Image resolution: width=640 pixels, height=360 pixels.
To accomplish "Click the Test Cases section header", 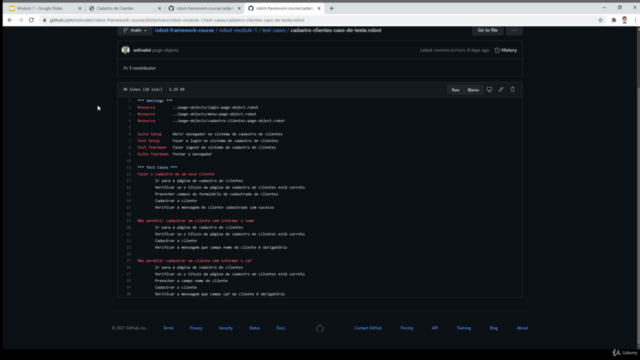I will [x=157, y=167].
